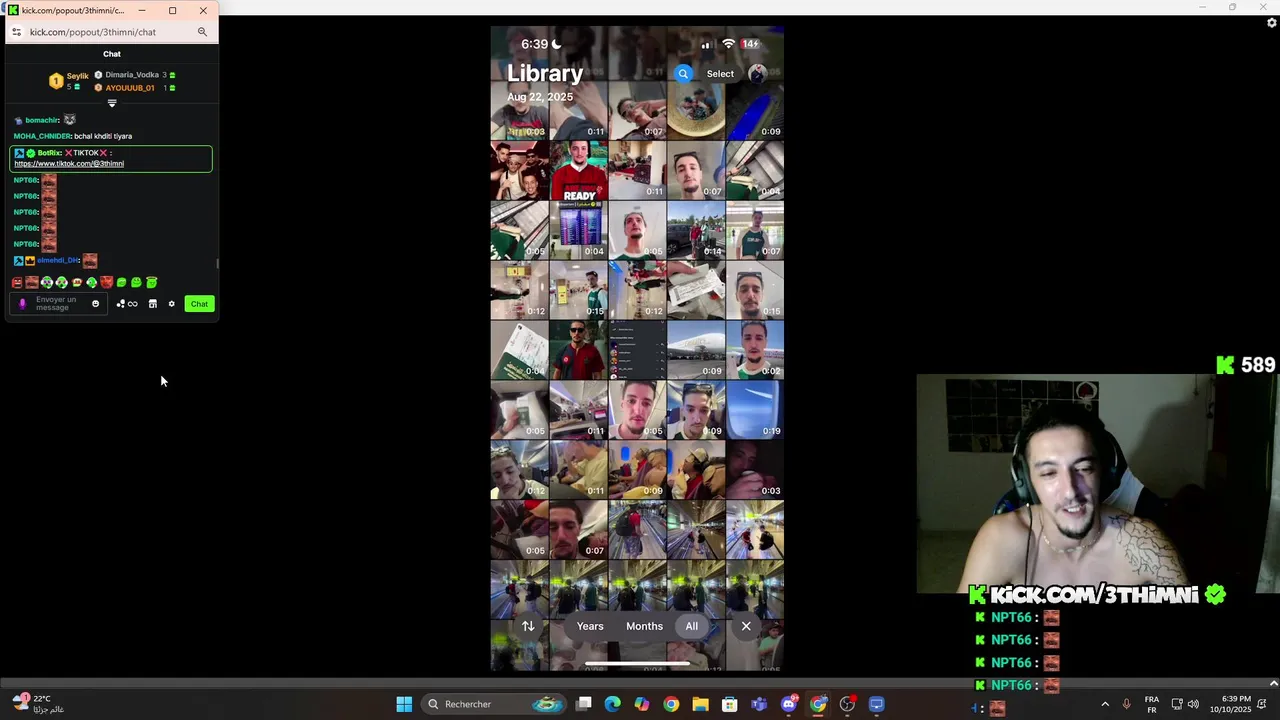
Task: Open Microsoft Store from the taskbar
Action: click(730, 704)
